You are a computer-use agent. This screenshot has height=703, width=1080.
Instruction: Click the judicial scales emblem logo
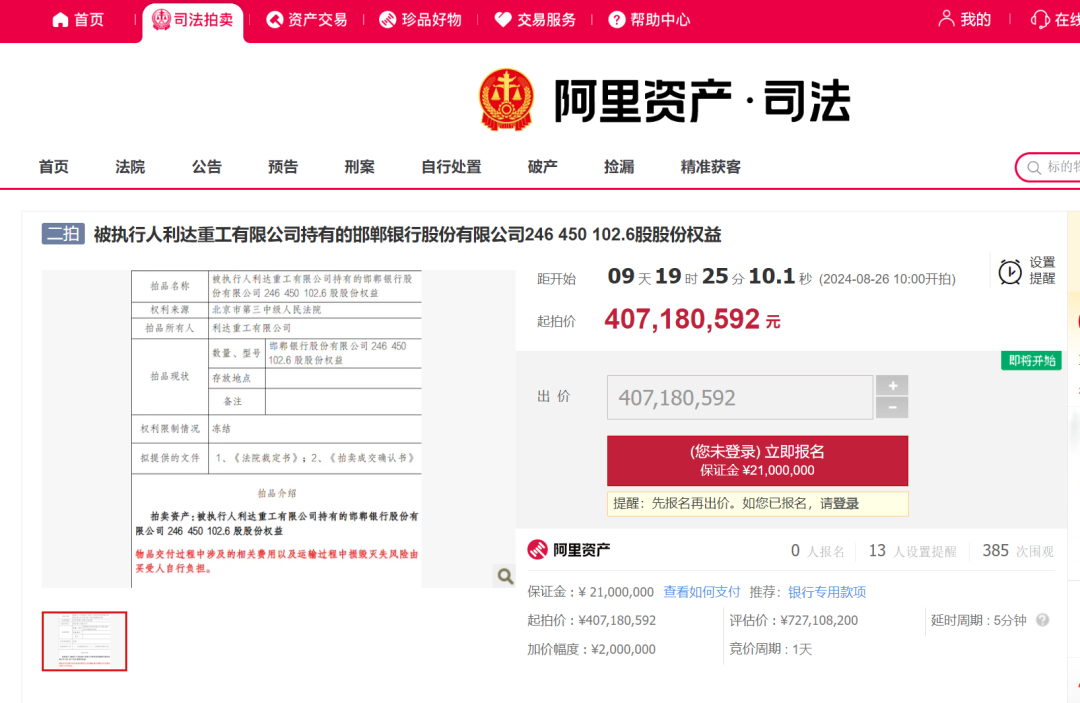tap(506, 100)
